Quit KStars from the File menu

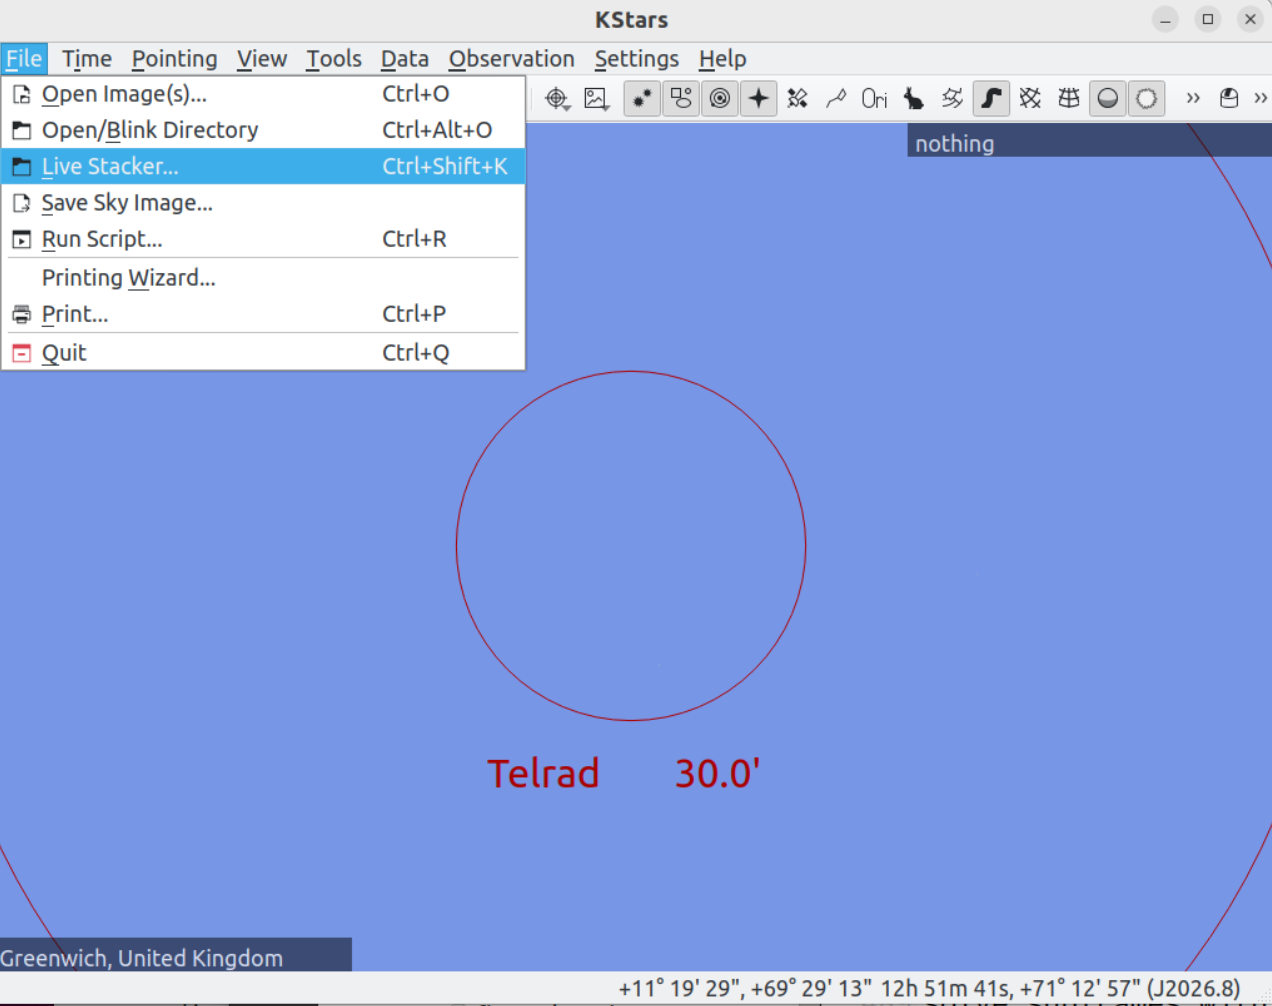(x=263, y=353)
